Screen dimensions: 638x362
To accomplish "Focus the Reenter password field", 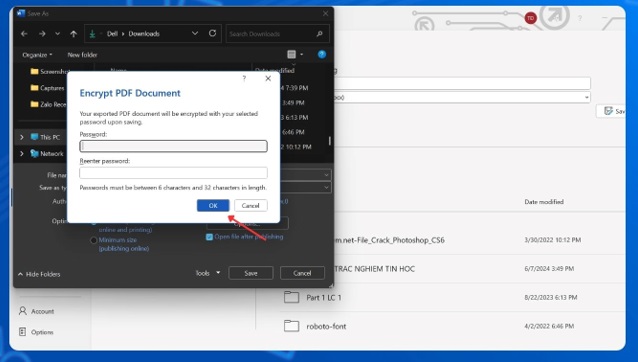I will 173,173.
